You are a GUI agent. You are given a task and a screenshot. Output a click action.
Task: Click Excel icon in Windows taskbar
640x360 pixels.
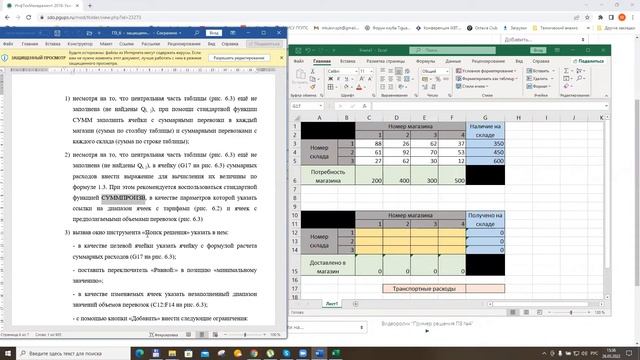point(336,353)
